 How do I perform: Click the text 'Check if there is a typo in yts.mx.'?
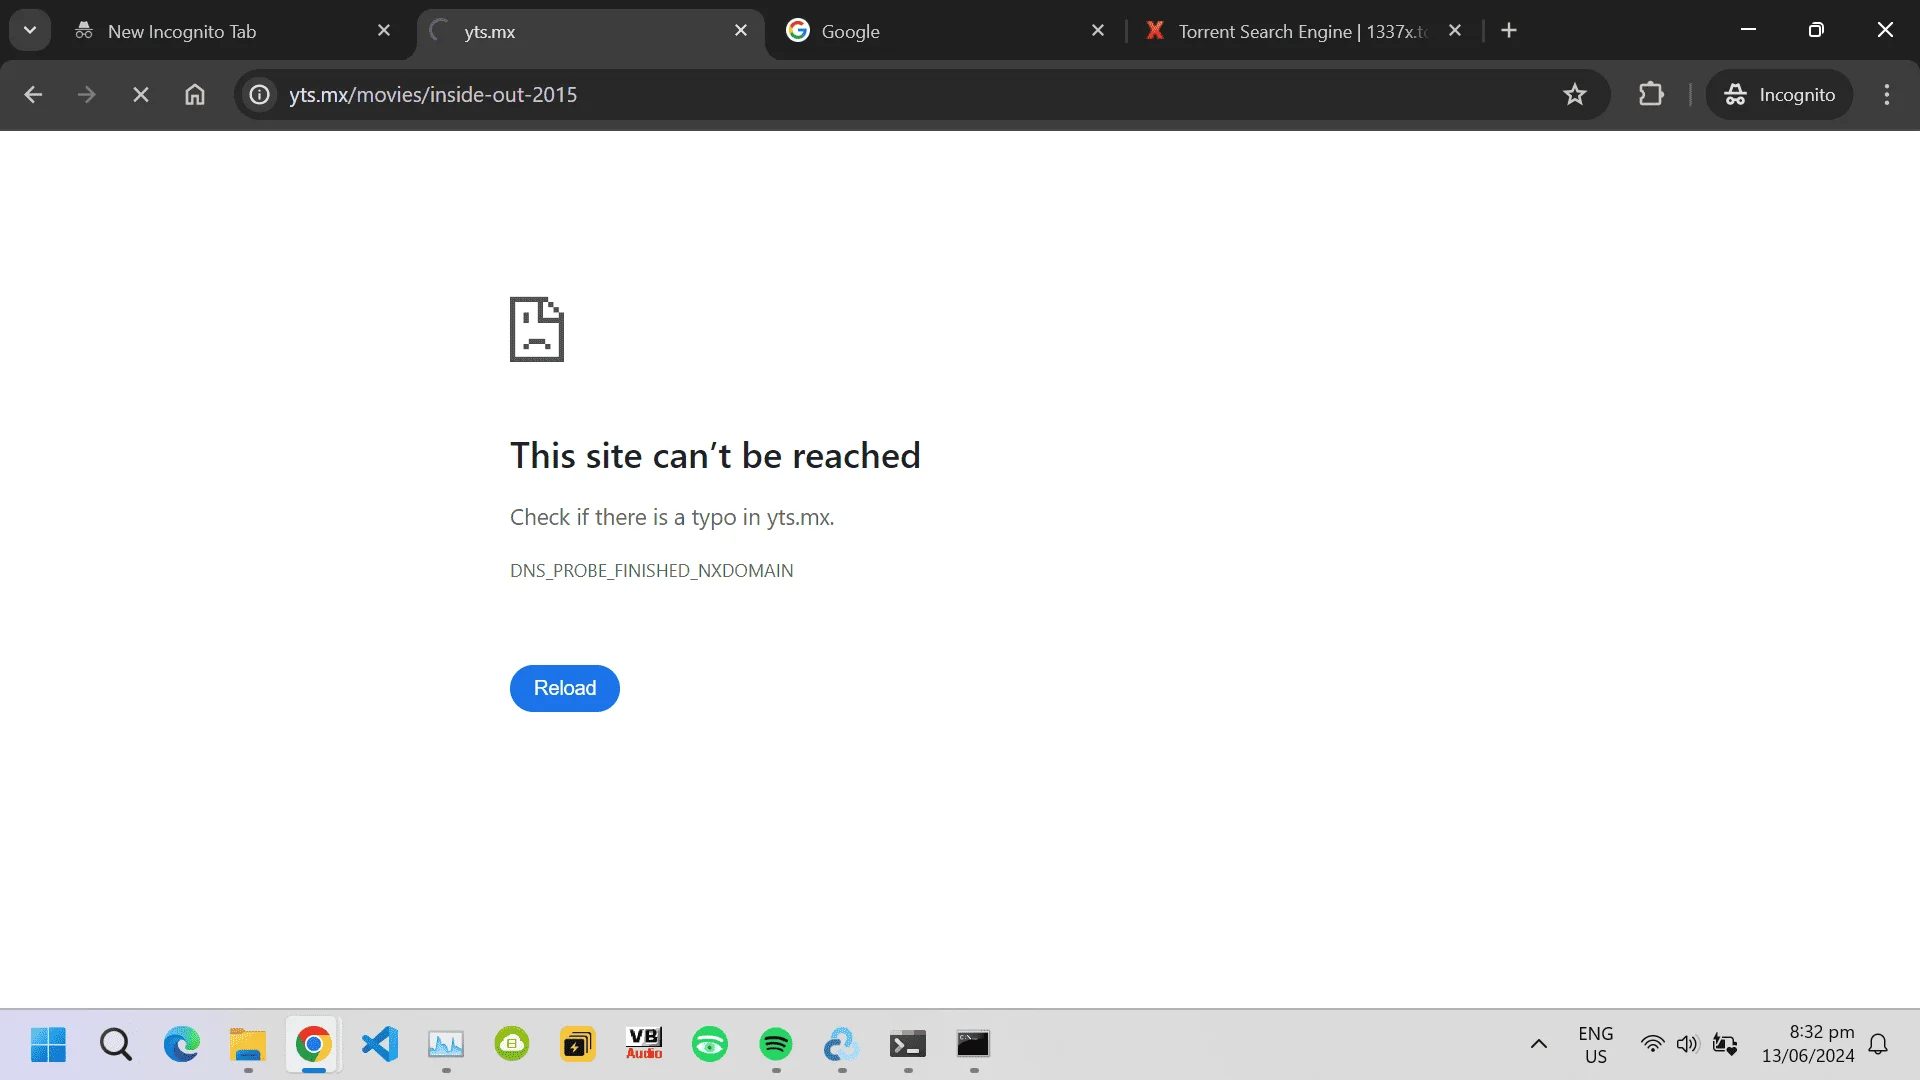672,517
